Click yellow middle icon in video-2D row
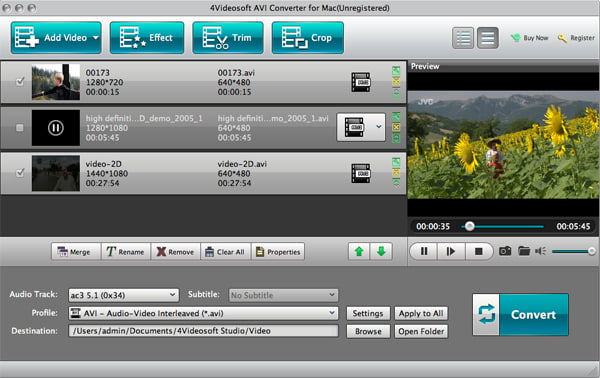The width and height of the screenshot is (600, 378). click(396, 173)
